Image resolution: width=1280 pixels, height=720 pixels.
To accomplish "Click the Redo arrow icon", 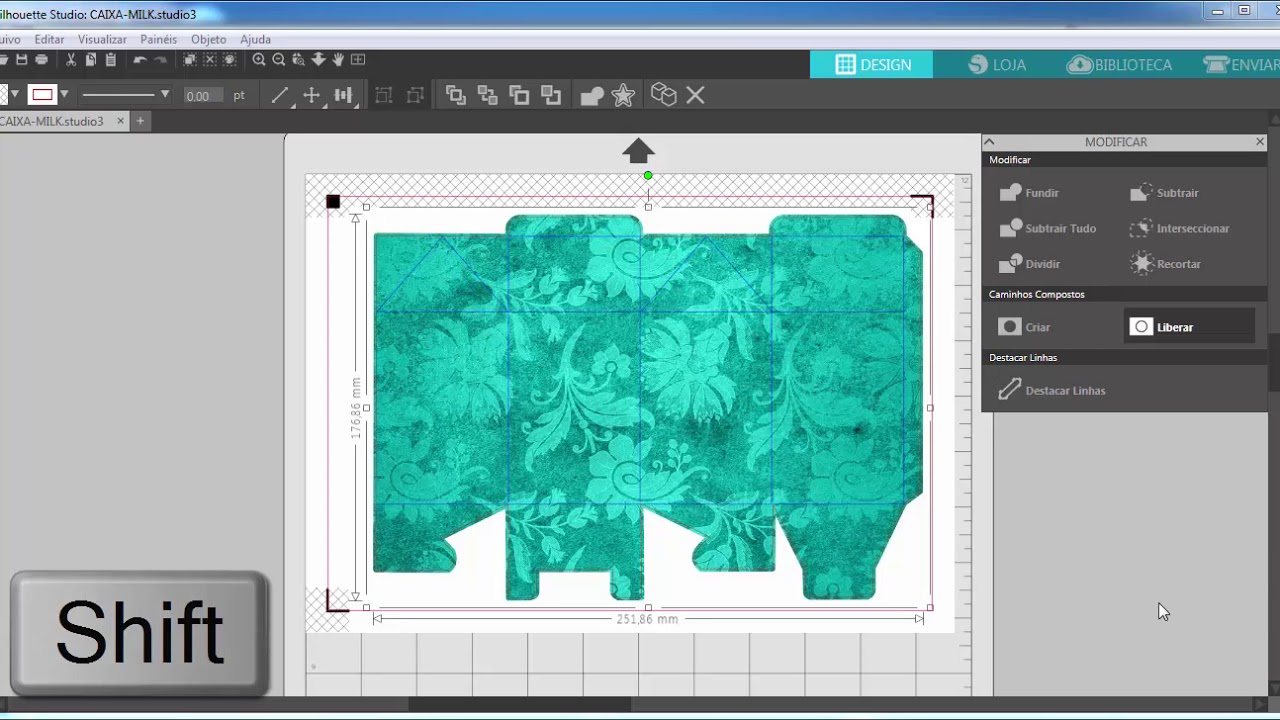I will 160,60.
